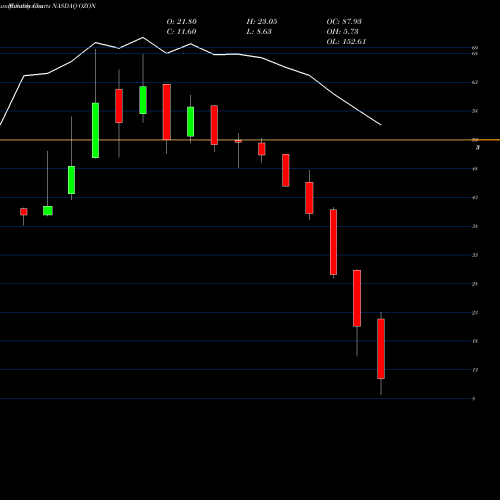Click the 33 price axis label
Screen dimensions: 500x500
(475, 255)
